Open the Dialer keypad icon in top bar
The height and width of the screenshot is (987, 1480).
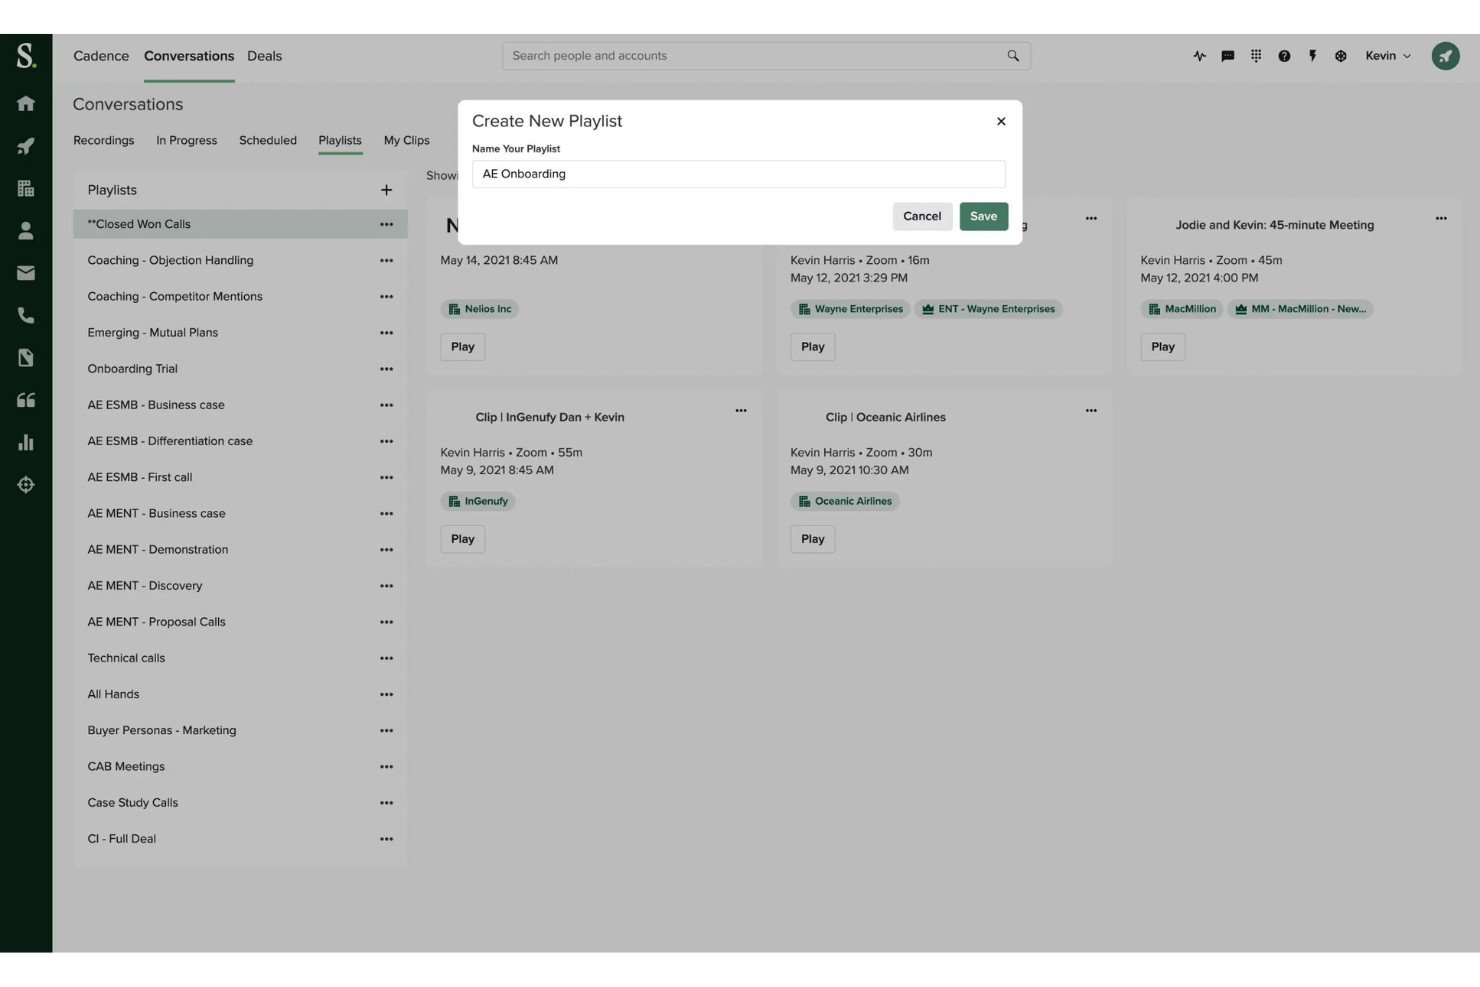[1255, 55]
